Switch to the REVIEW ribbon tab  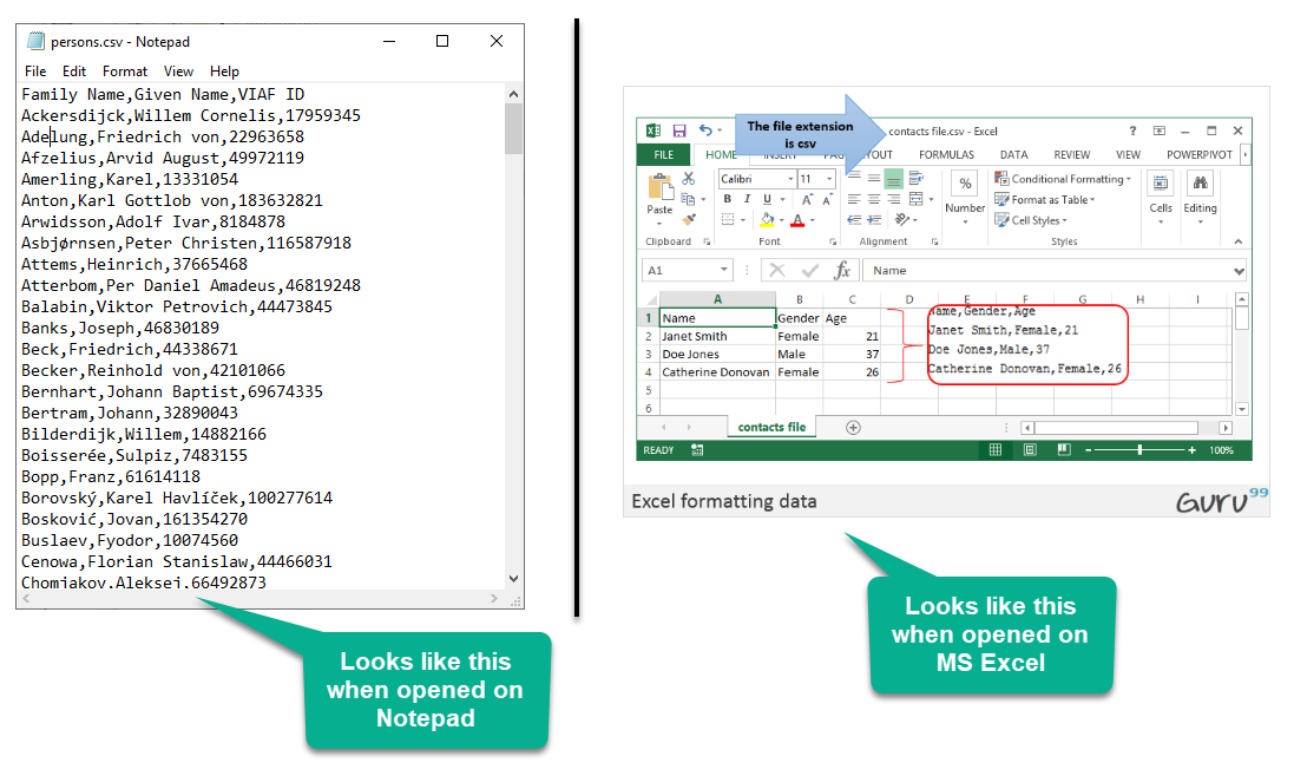(1072, 155)
